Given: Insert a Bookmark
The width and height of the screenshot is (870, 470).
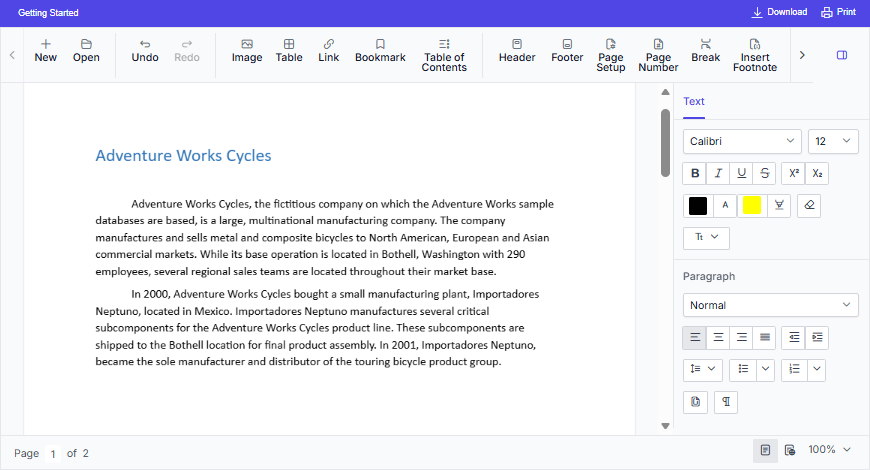Looking at the screenshot, I should 380,51.
